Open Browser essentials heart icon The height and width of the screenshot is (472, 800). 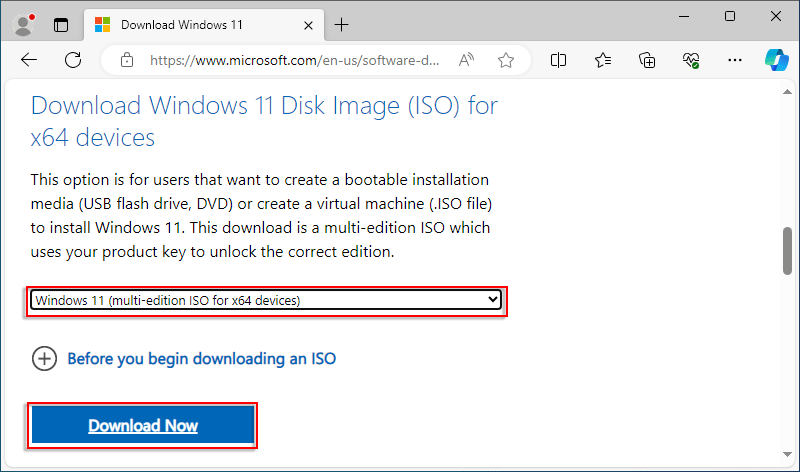coord(691,60)
